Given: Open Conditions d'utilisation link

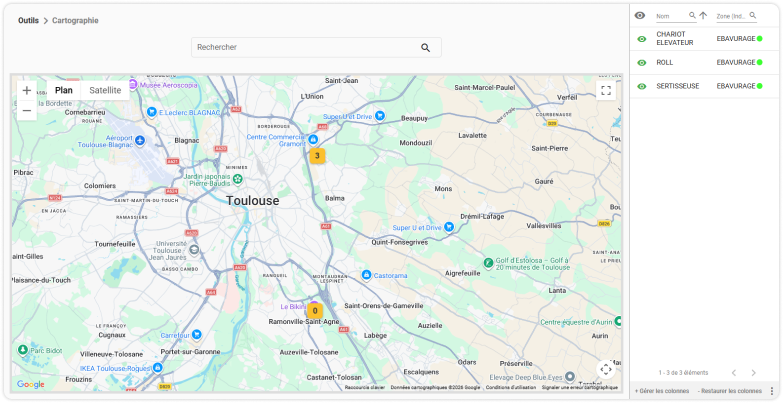Looking at the screenshot, I should tap(511, 388).
